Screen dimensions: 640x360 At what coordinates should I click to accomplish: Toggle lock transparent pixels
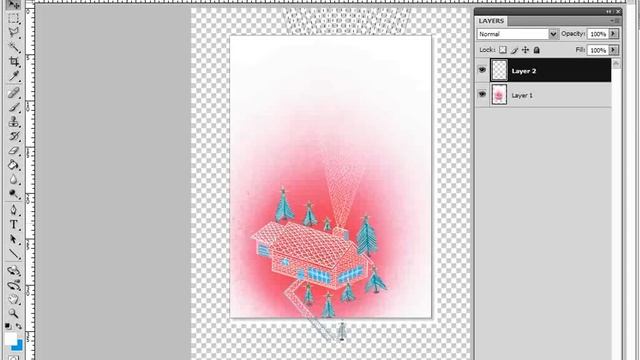503,50
